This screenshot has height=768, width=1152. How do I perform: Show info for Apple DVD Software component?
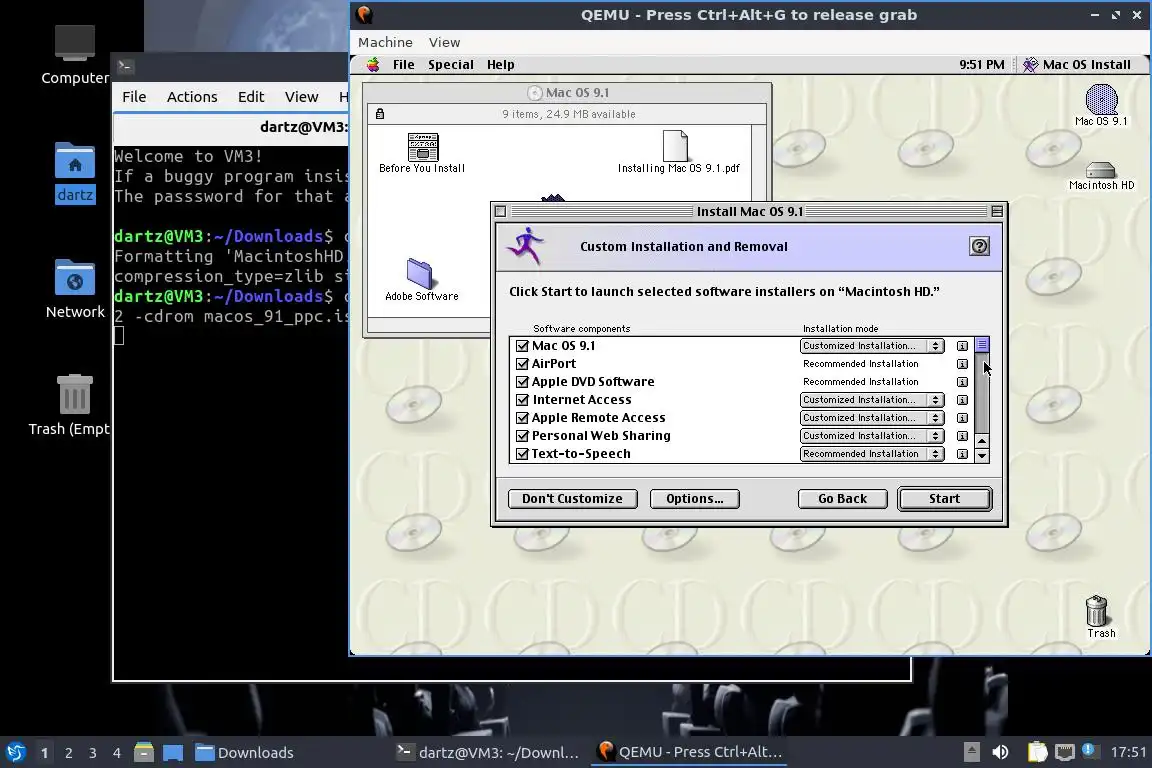[962, 381]
